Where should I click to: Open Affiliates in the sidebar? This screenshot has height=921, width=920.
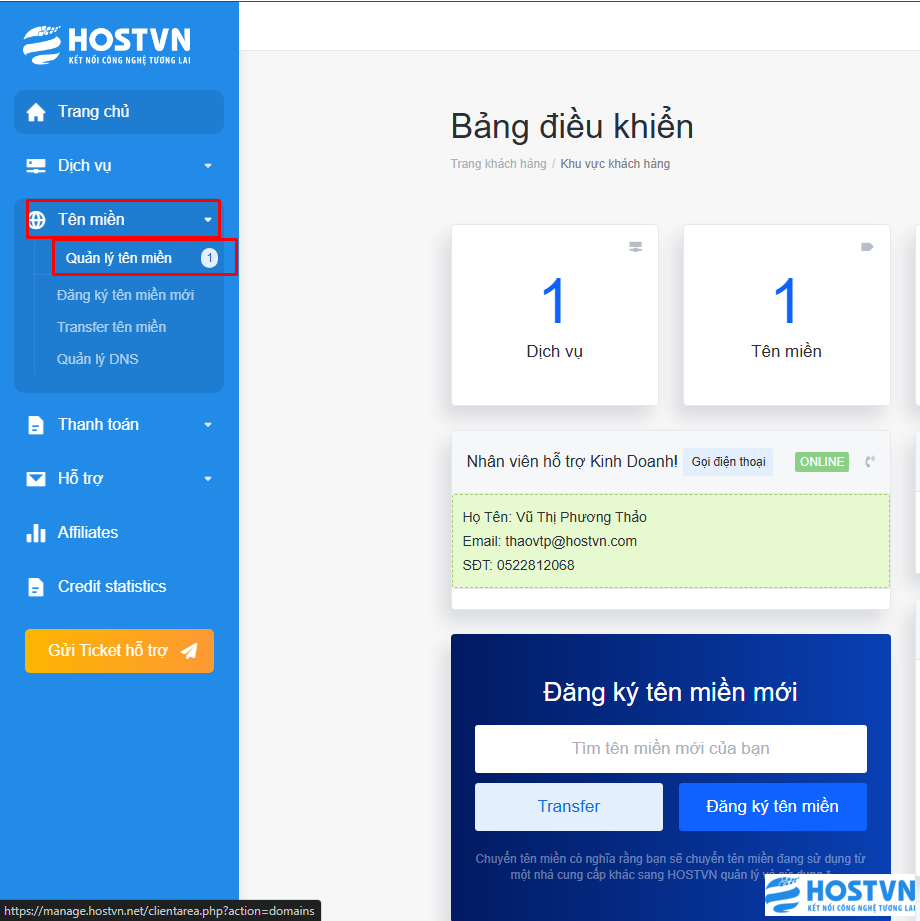119,533
